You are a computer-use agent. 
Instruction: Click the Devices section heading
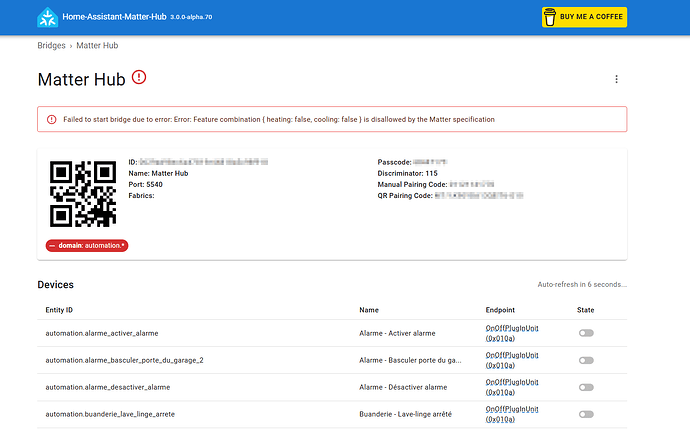tap(55, 285)
